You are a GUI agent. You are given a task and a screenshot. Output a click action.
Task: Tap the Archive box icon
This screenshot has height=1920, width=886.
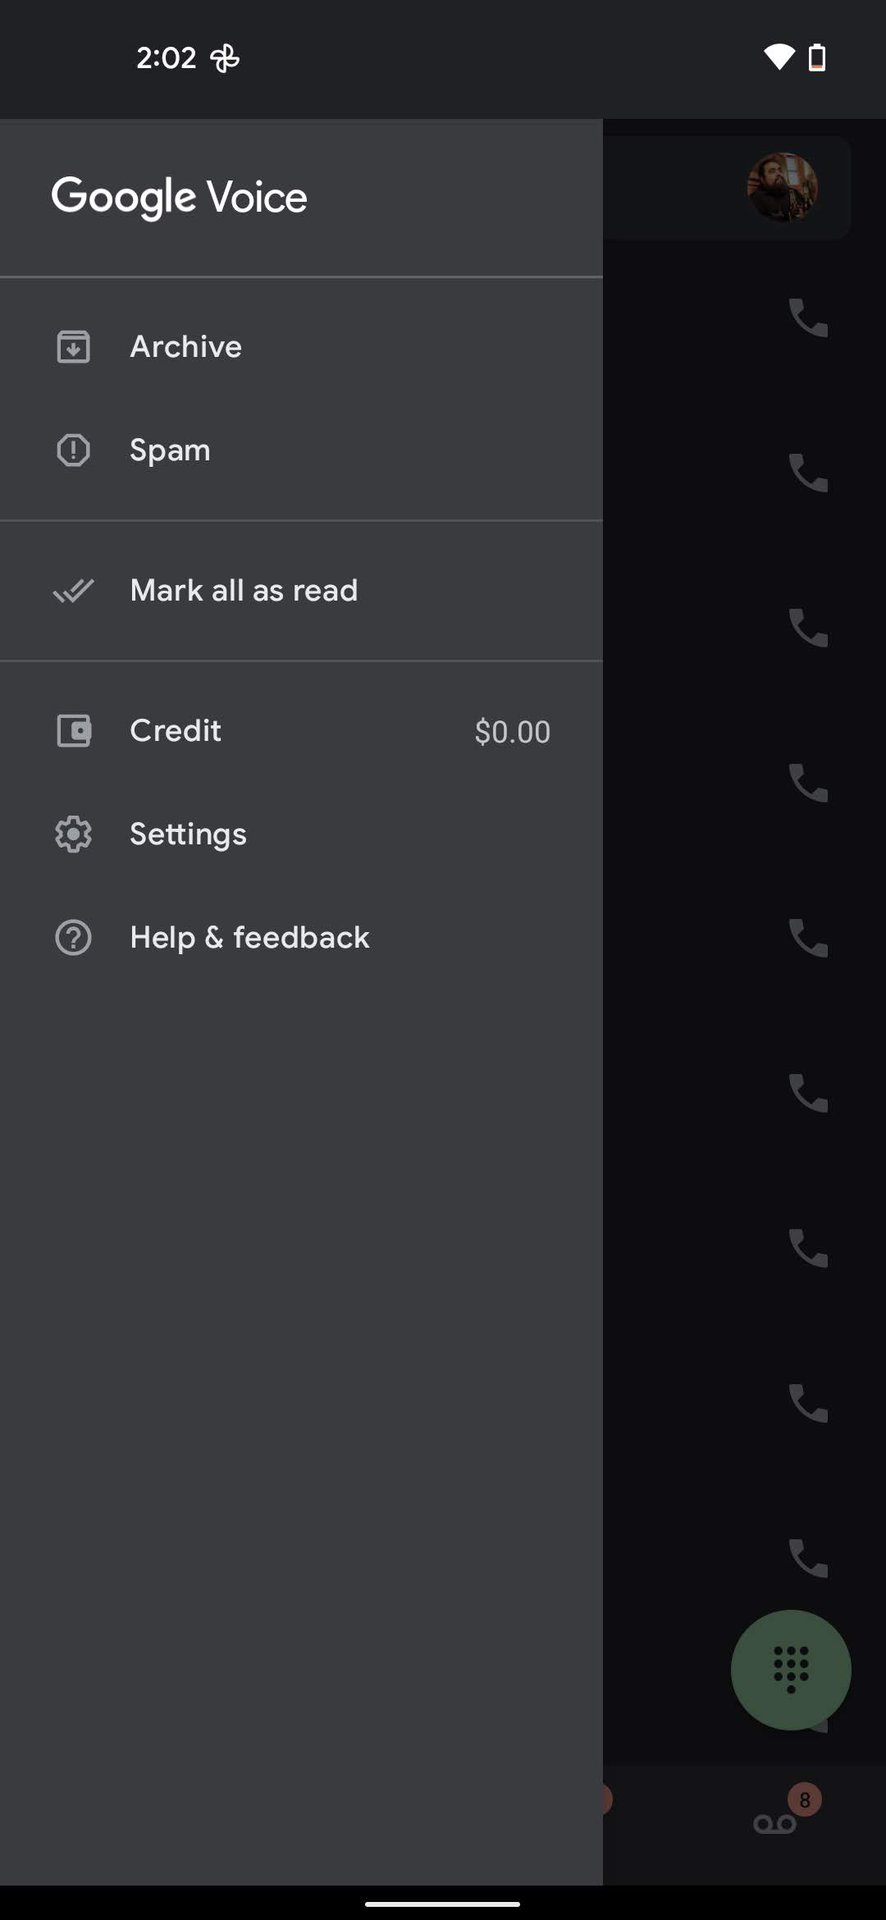tap(73, 347)
